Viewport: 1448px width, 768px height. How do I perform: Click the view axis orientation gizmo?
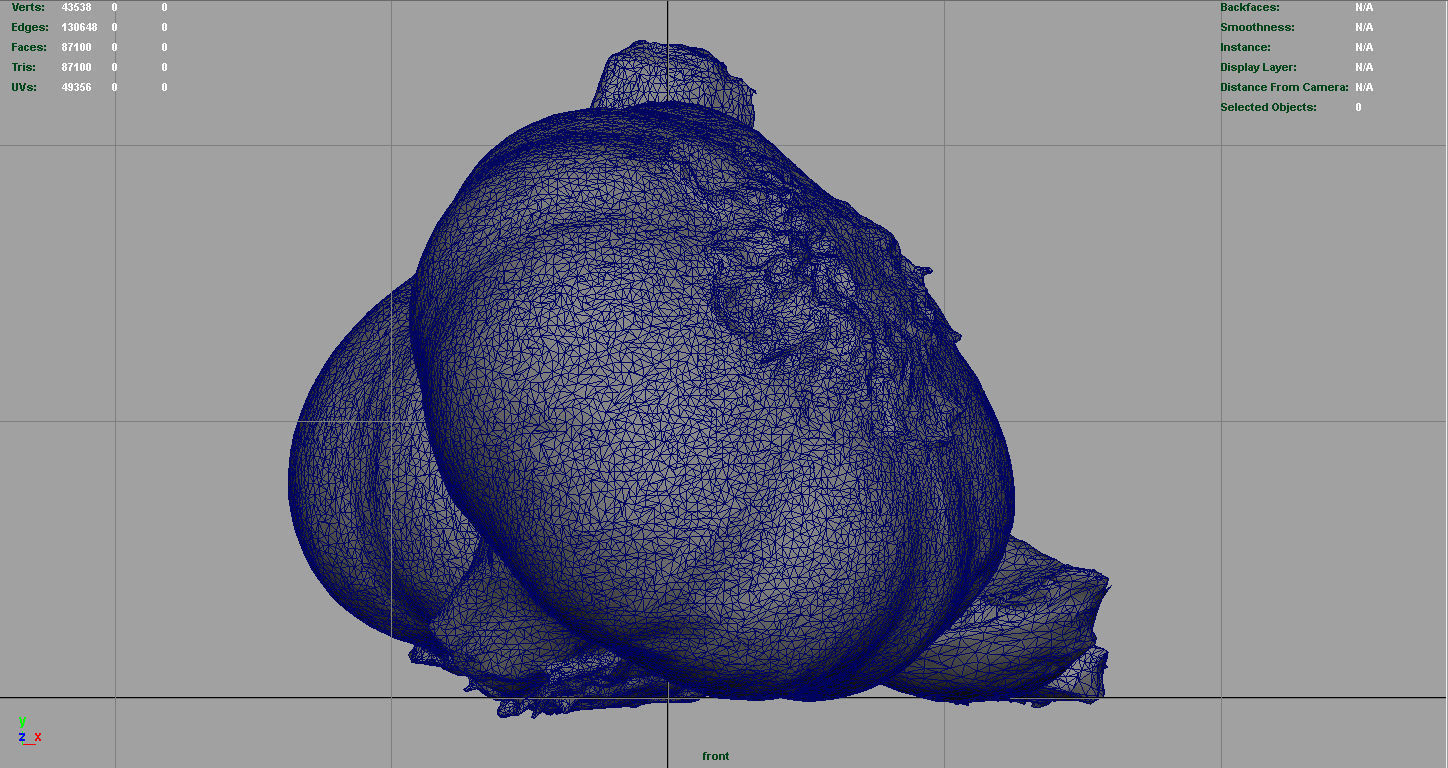(29, 731)
